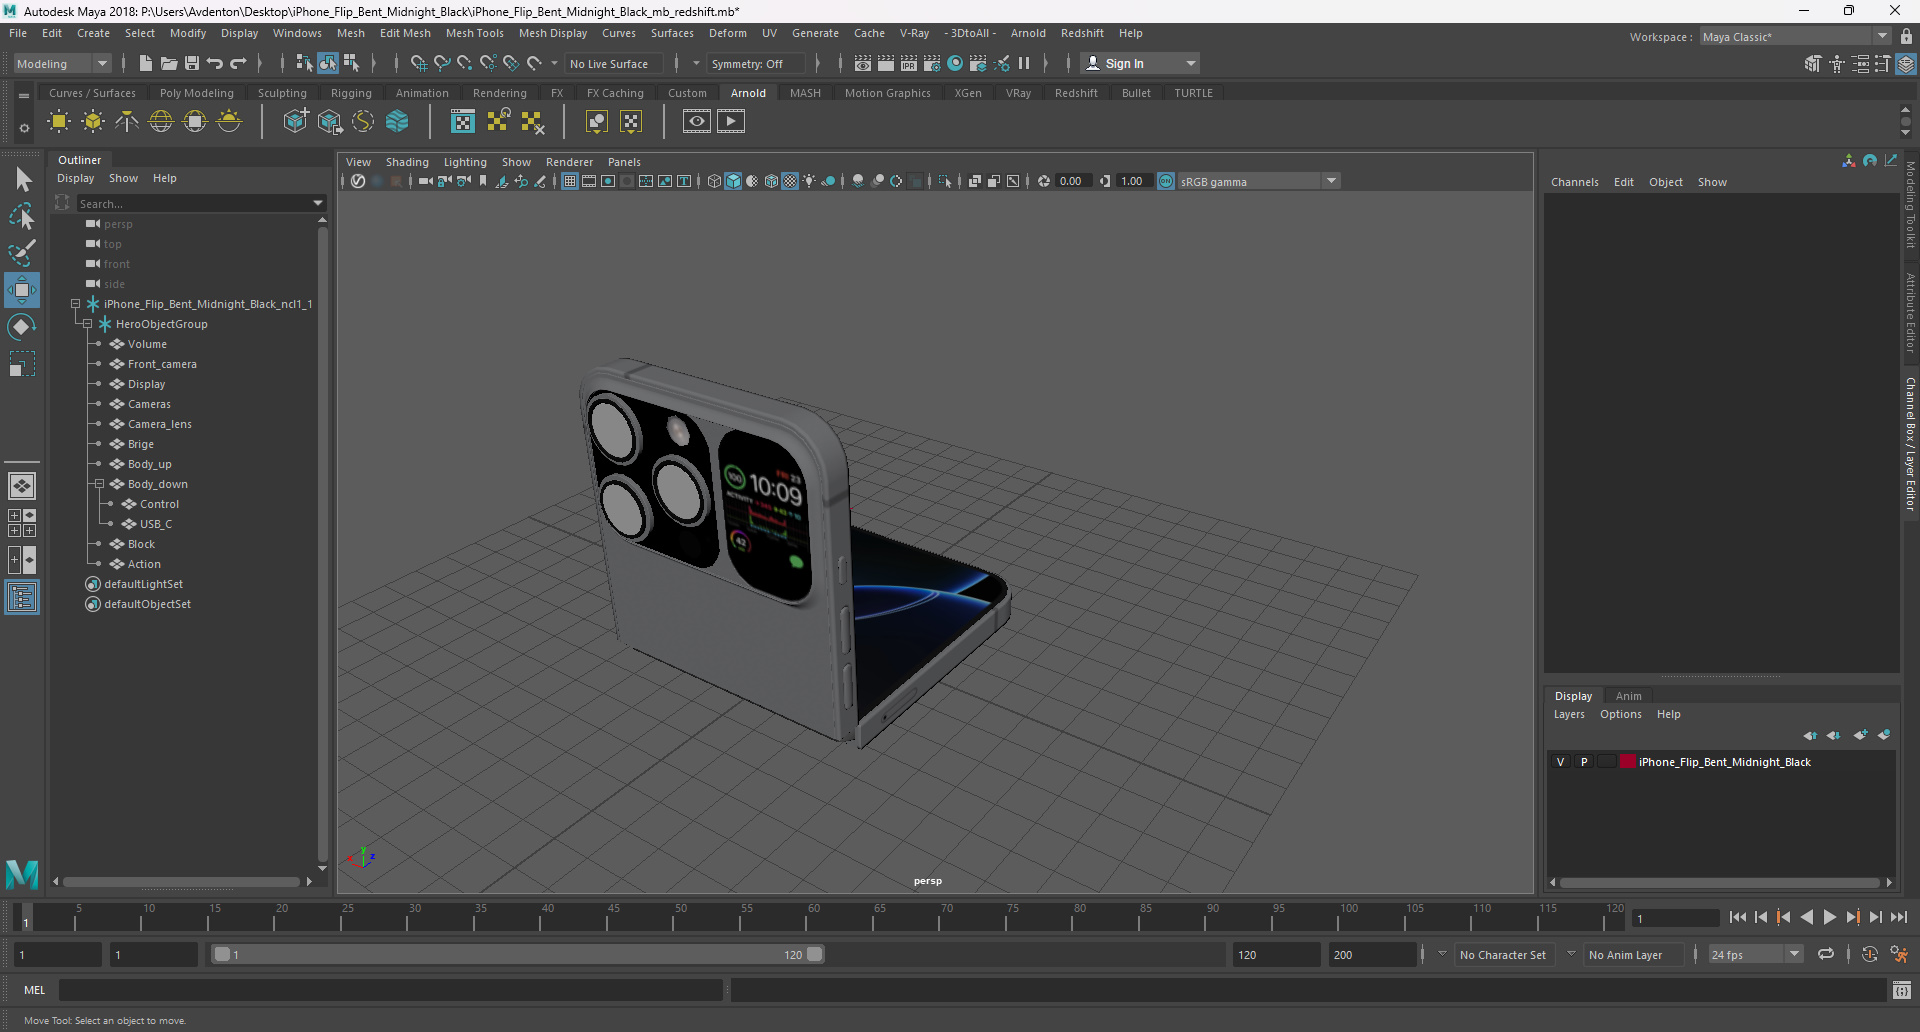Open the Mesh Tools menu
The width and height of the screenshot is (1920, 1032).
pos(475,33)
